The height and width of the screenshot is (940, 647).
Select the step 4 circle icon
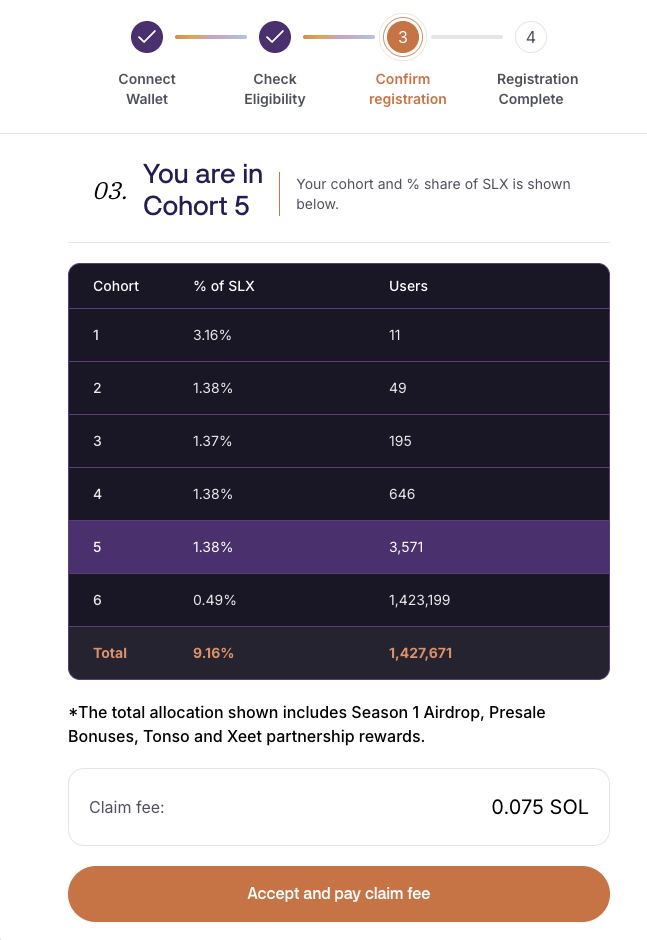[x=531, y=38]
